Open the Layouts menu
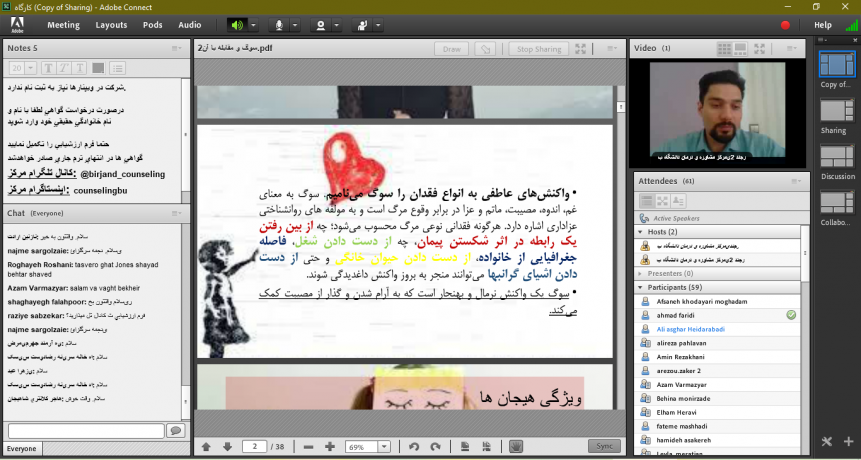The height and width of the screenshot is (460, 861). click(x=111, y=25)
